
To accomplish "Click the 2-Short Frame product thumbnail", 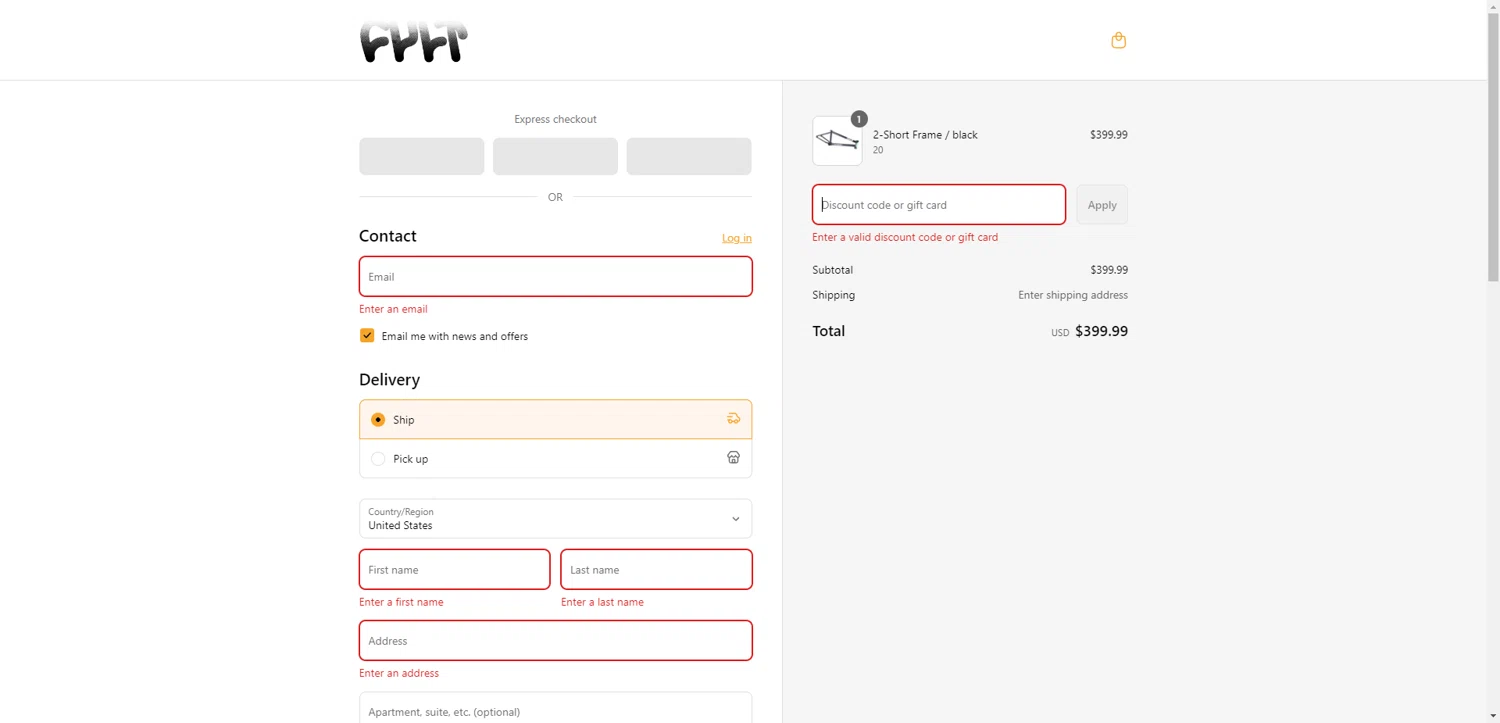I will point(837,141).
